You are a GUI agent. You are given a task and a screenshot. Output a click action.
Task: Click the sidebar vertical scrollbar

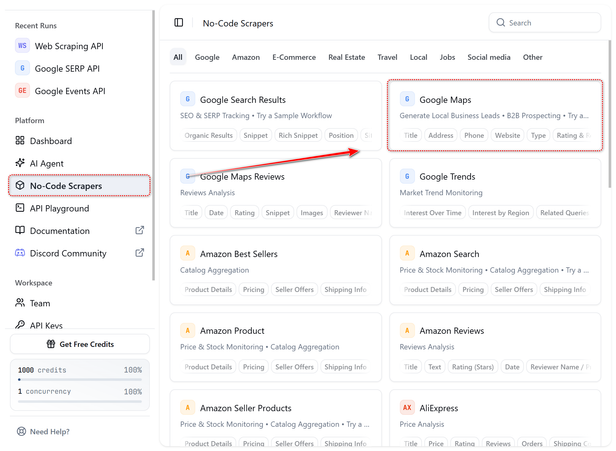(x=153, y=145)
